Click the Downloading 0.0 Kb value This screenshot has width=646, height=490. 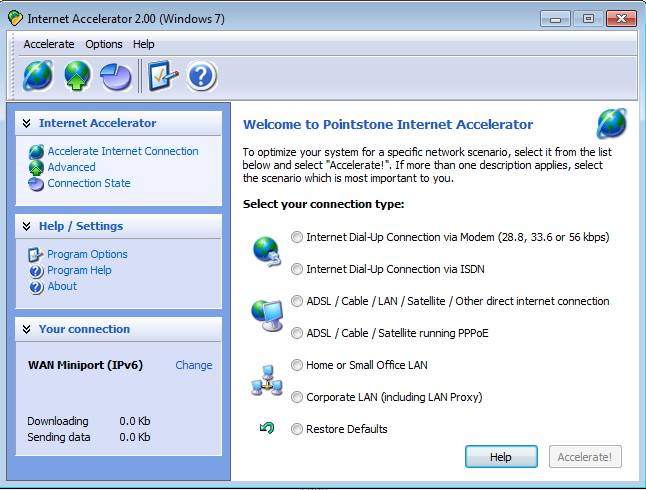point(135,421)
